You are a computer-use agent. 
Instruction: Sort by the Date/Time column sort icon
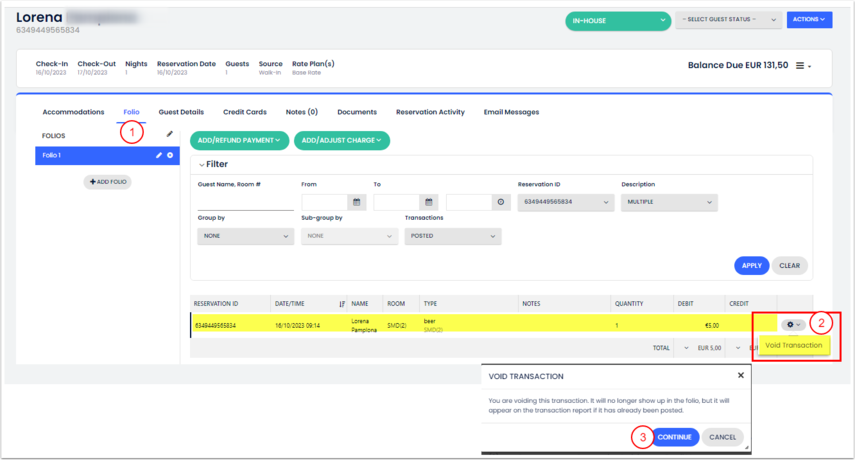(342, 303)
